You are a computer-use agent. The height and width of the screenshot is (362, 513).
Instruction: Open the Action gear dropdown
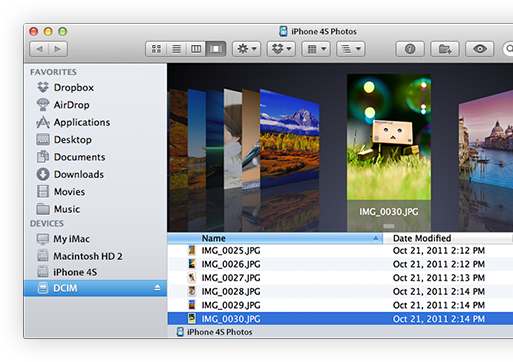click(x=246, y=49)
